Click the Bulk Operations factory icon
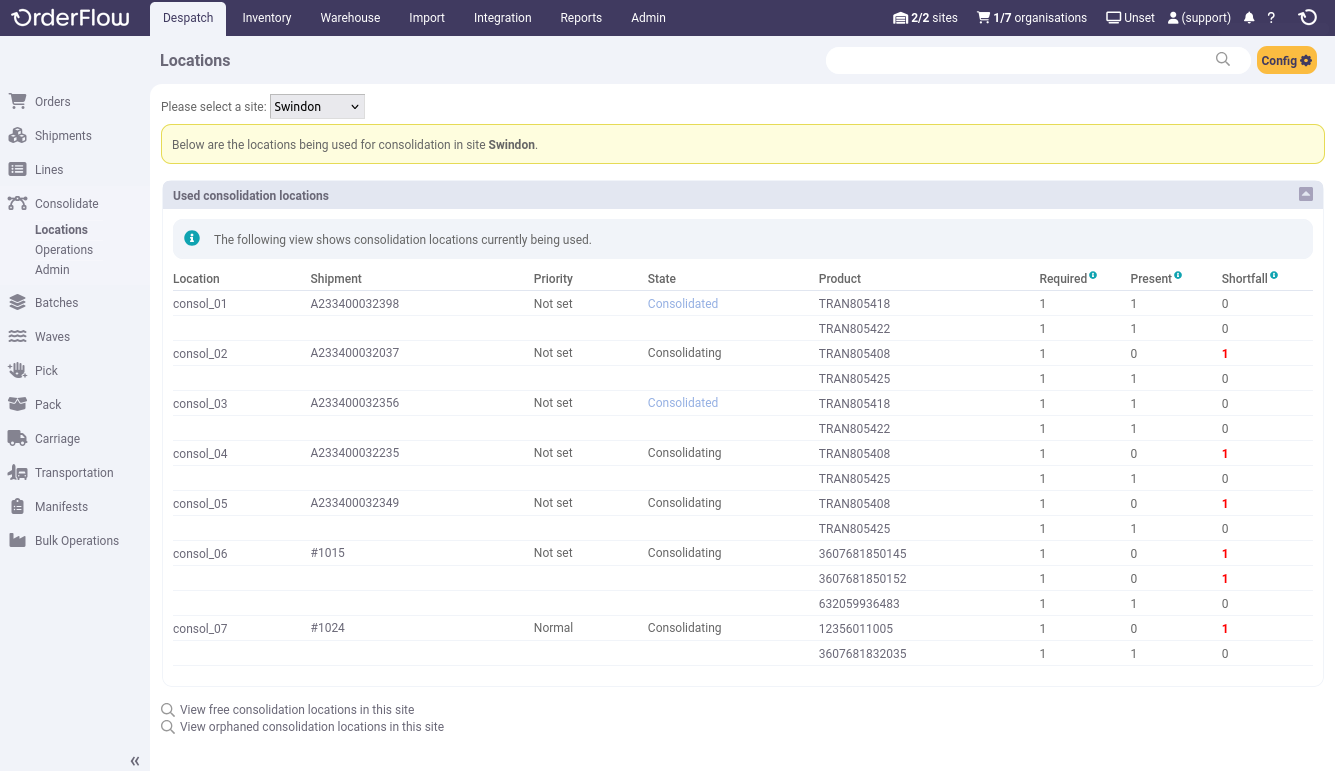 17,540
